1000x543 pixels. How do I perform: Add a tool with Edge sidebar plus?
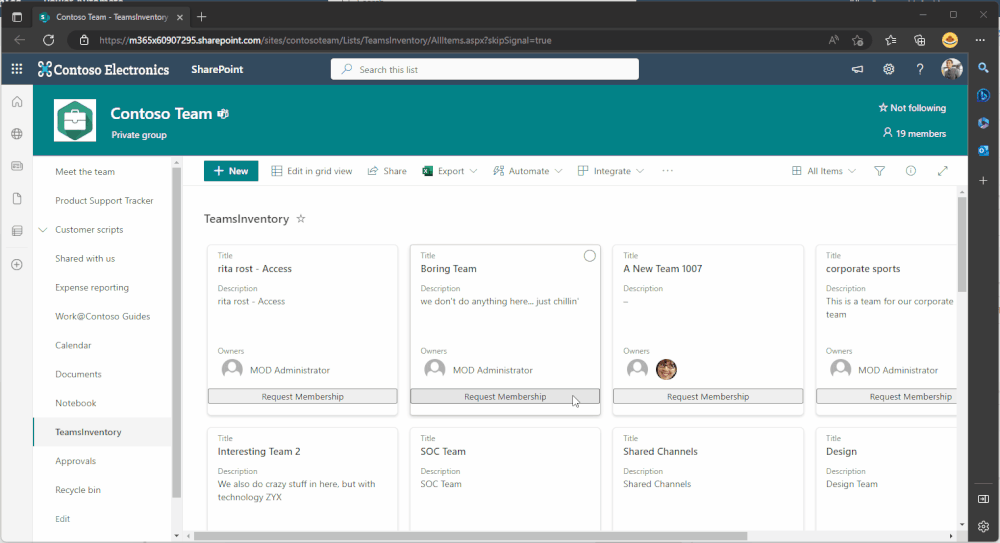[x=983, y=181]
